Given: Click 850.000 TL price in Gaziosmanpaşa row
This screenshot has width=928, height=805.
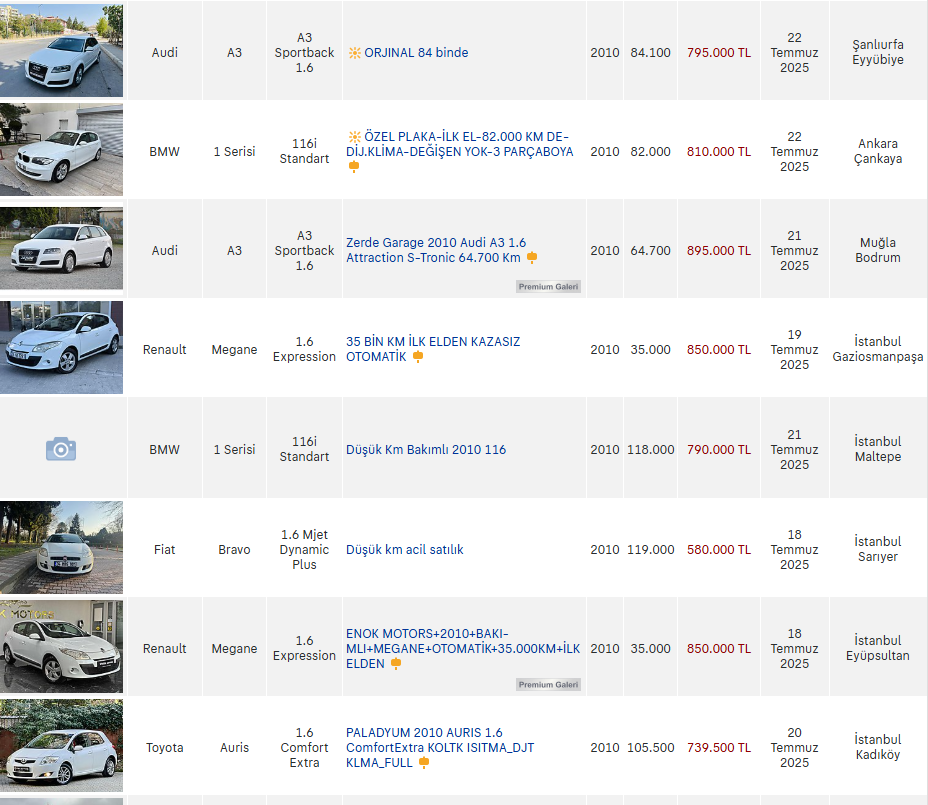Looking at the screenshot, I should click(x=719, y=350).
